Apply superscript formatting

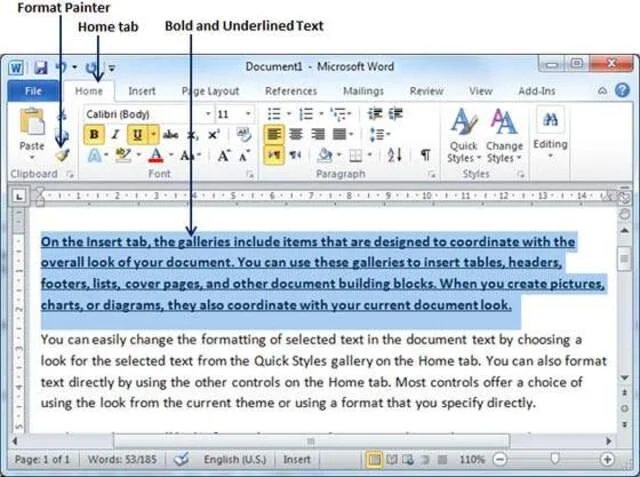click(x=214, y=134)
